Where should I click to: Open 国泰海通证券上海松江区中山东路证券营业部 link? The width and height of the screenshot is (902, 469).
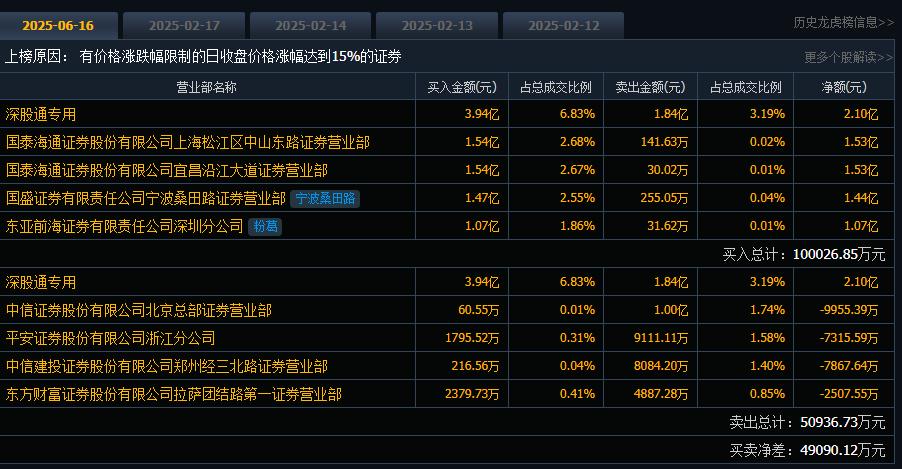188,143
